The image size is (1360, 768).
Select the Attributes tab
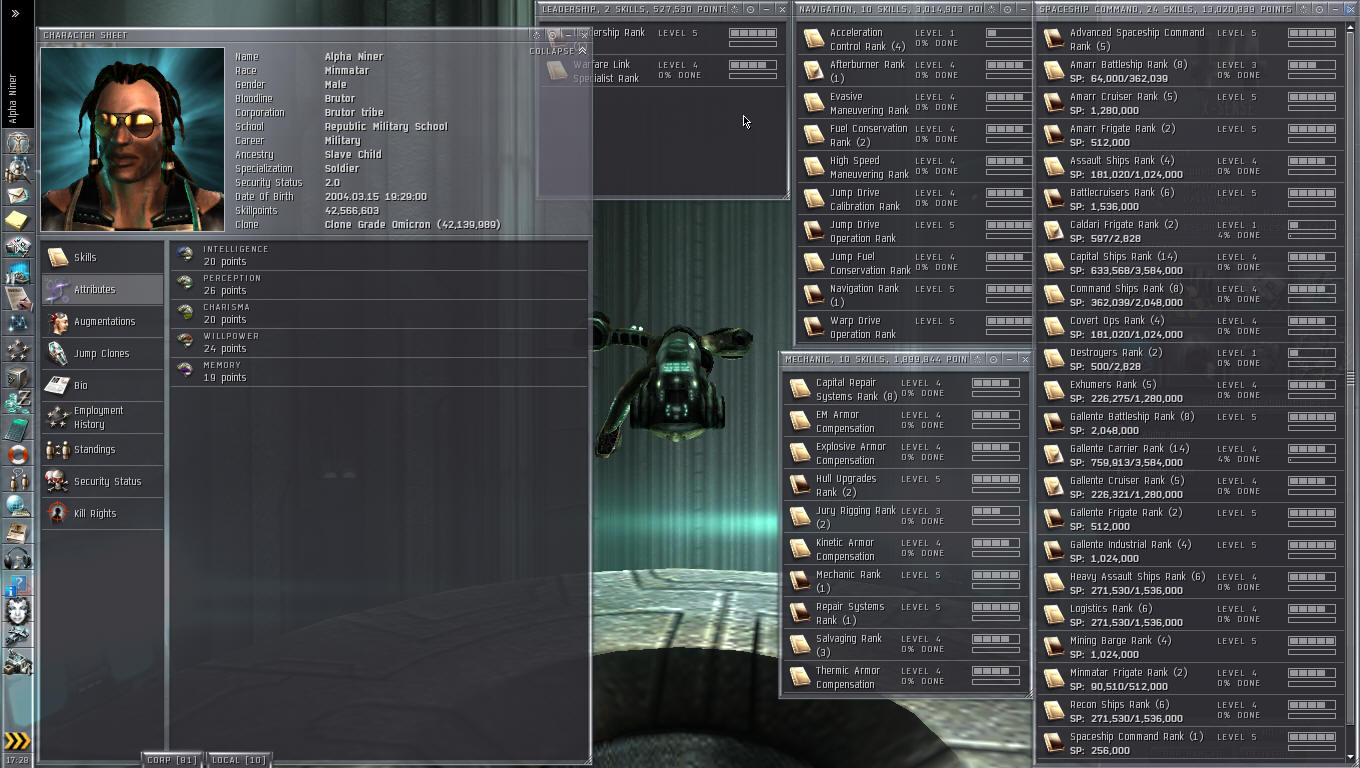(x=102, y=289)
